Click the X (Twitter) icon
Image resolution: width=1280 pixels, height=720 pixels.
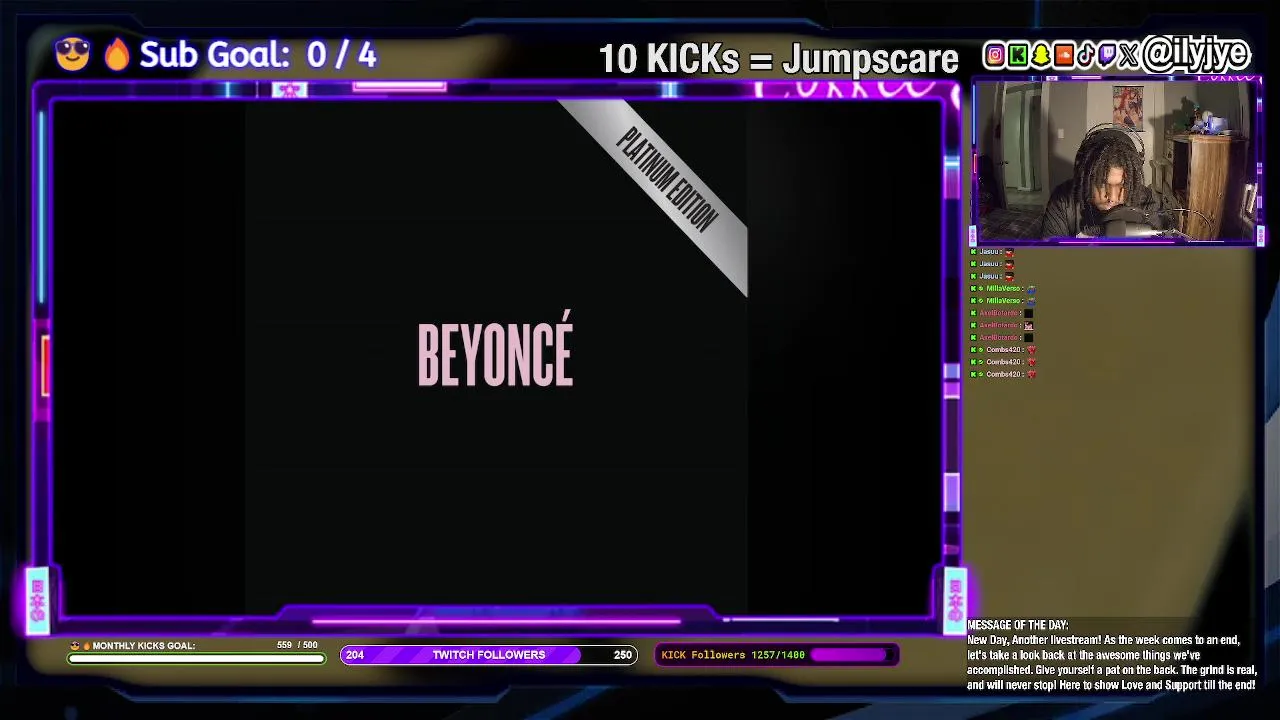tap(1128, 55)
